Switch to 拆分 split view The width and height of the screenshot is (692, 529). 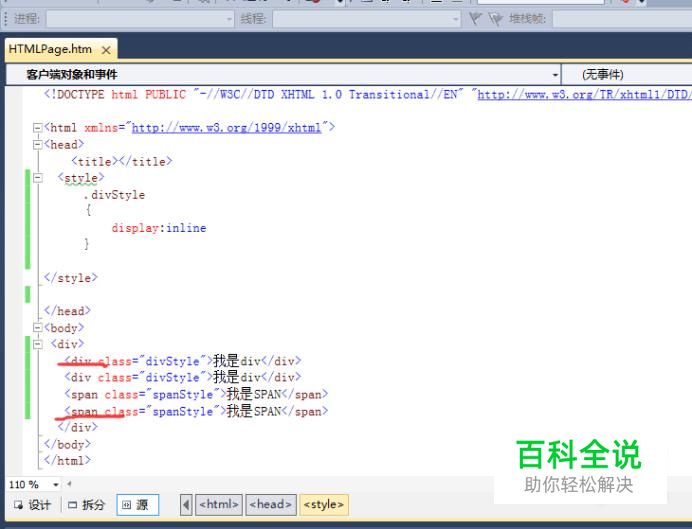(x=87, y=505)
